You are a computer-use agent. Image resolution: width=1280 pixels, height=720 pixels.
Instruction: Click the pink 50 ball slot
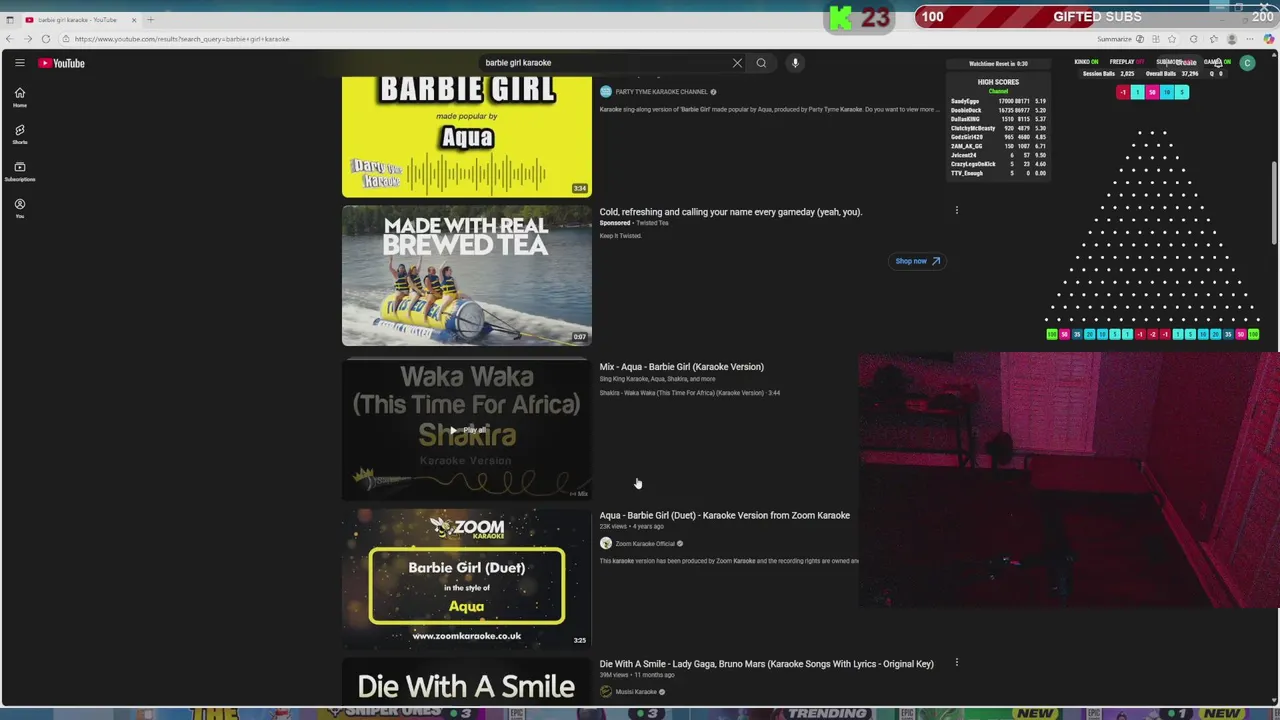click(1152, 92)
